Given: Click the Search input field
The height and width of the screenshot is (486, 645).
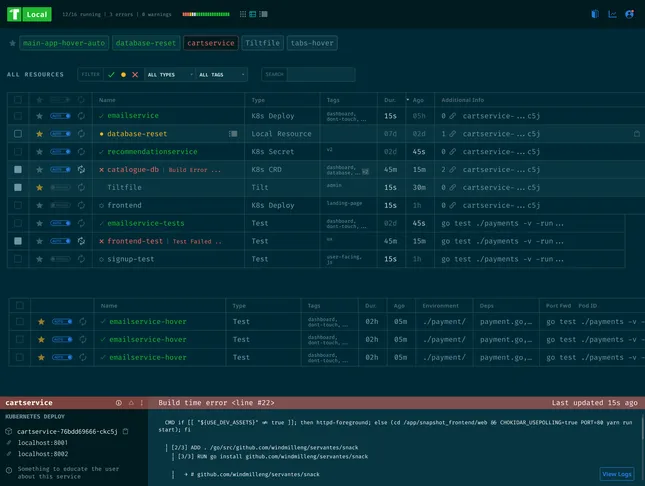Looking at the screenshot, I should point(321,74).
